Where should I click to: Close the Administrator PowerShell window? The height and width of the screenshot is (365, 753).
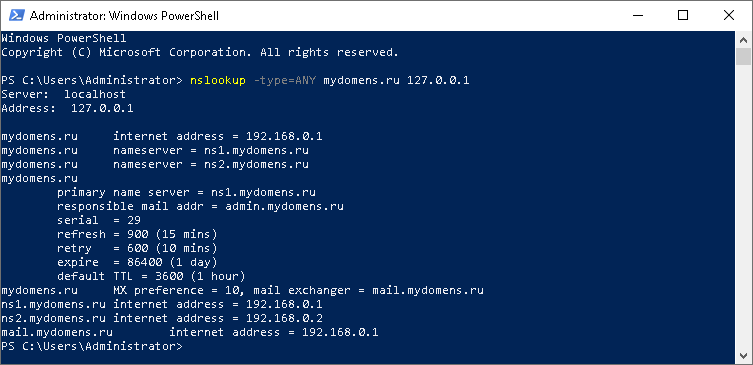729,15
